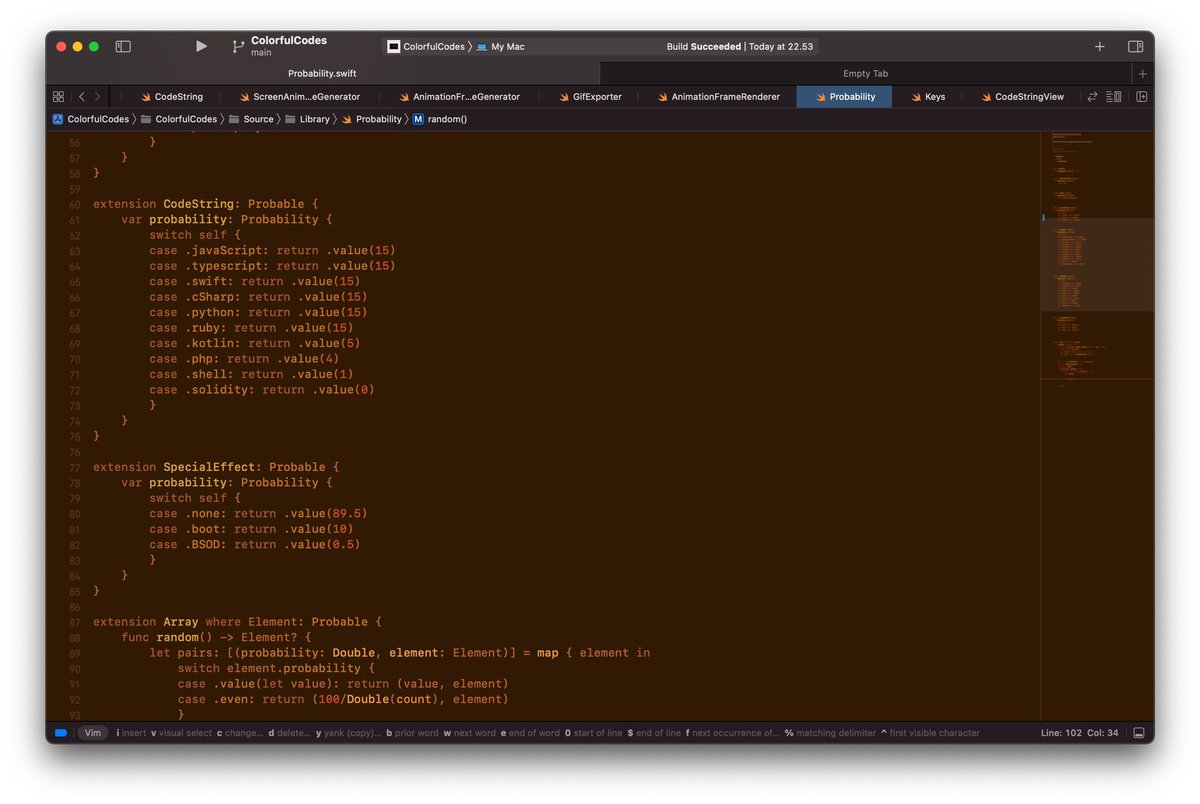The width and height of the screenshot is (1200, 804).
Task: Switch to the Probability.swift window tab
Action: point(322,73)
